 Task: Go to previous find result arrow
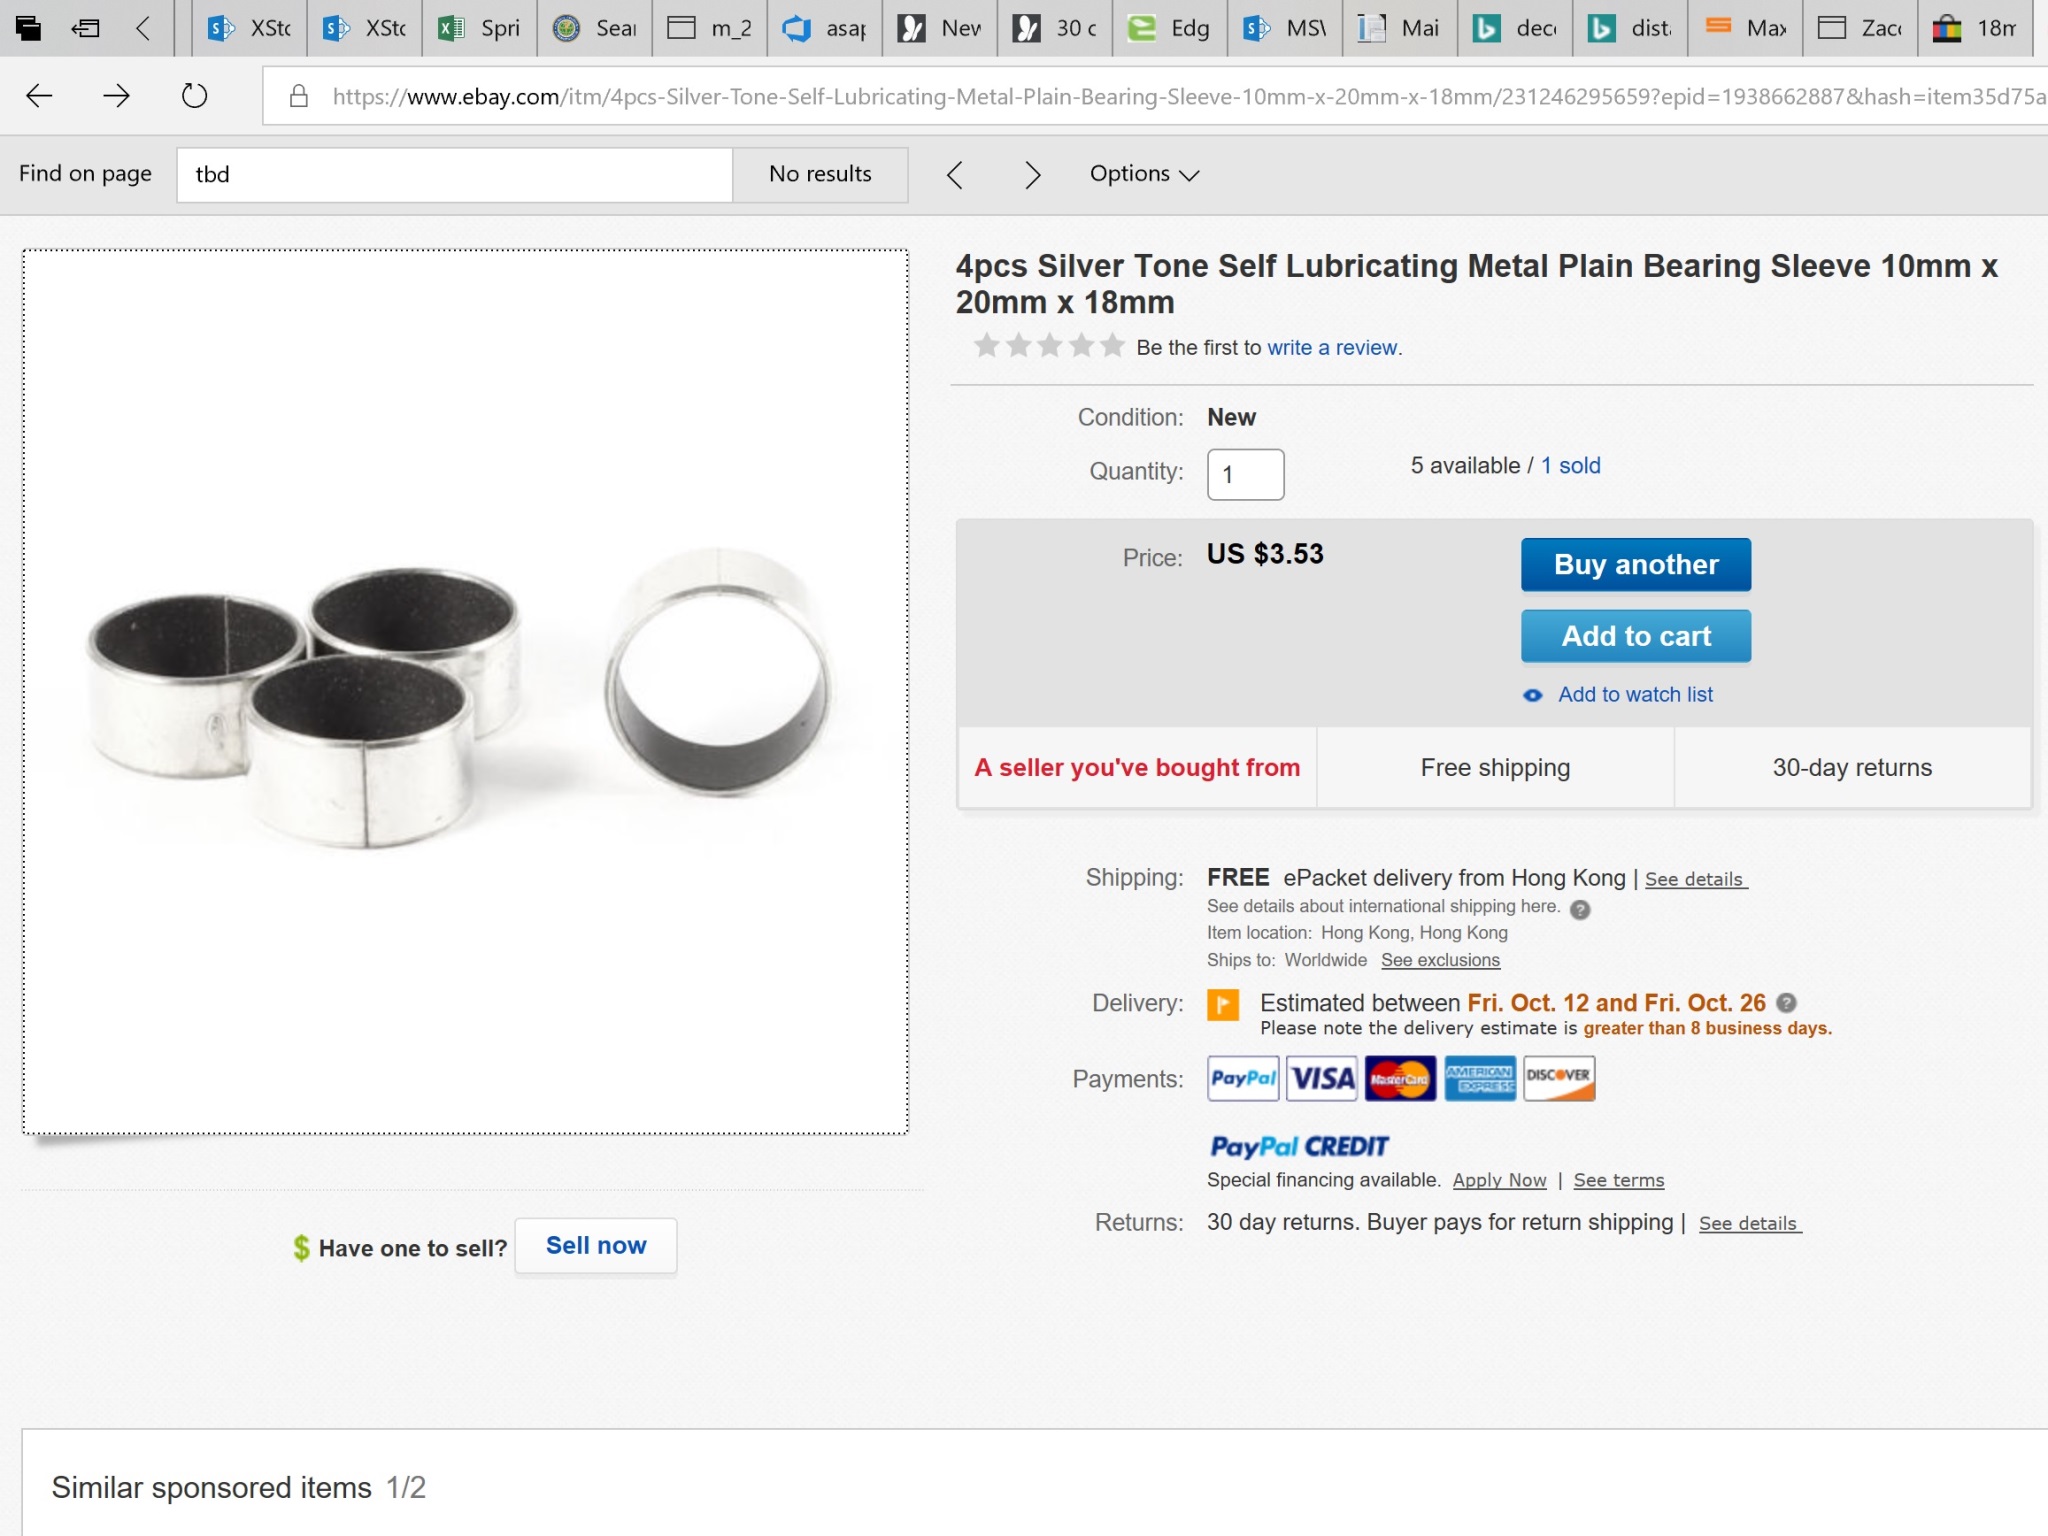pos(955,175)
